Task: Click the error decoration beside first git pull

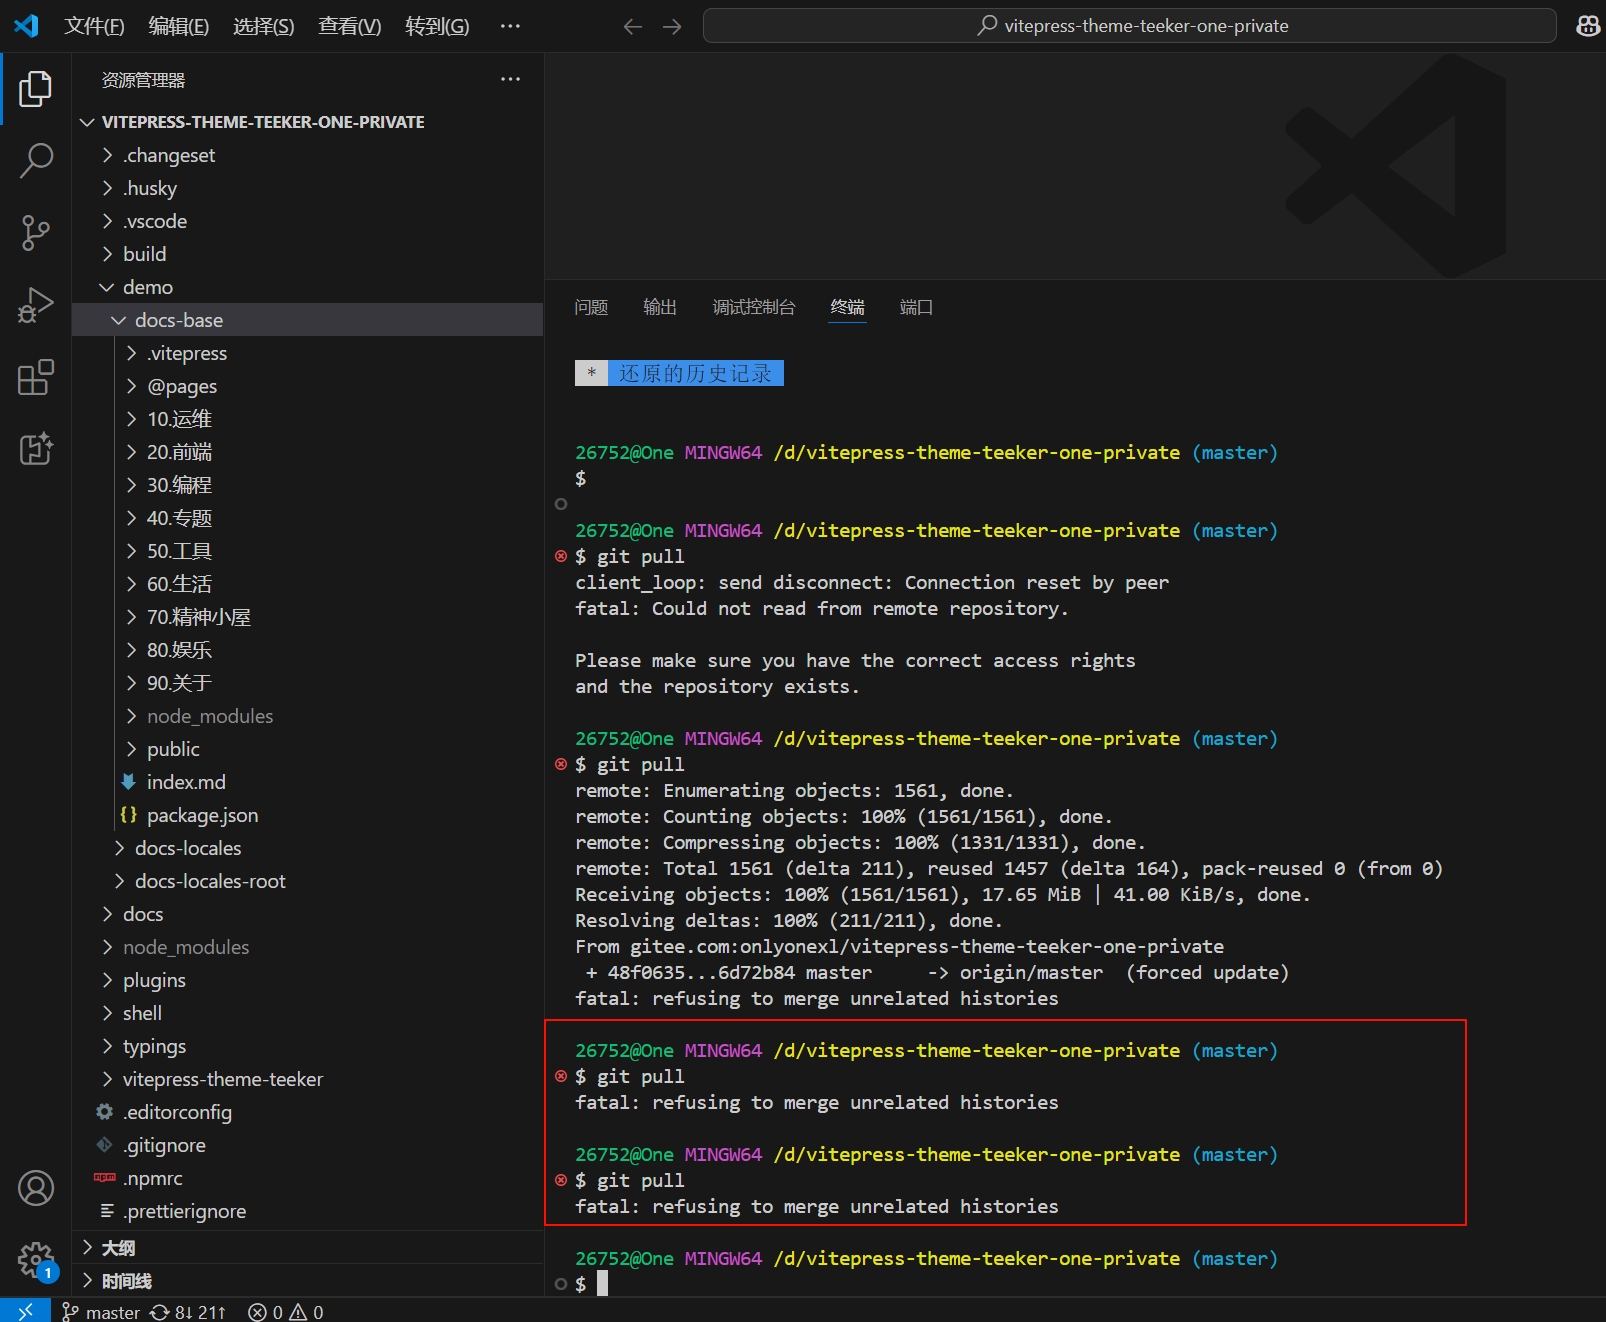Action: pyautogui.click(x=561, y=556)
